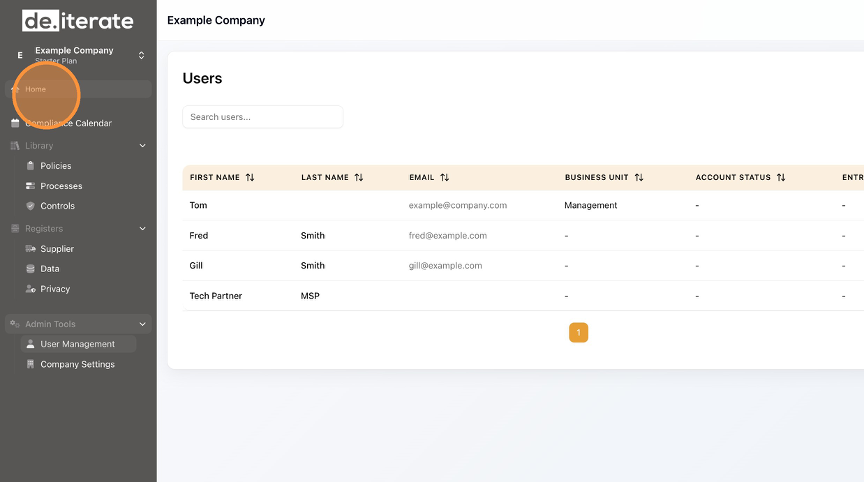Collapse the Library section chevron
This screenshot has width=864, height=482.
(142, 146)
